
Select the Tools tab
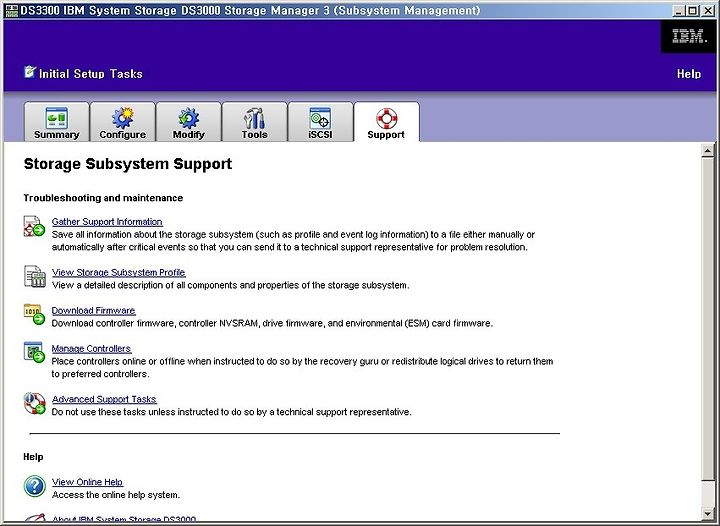pos(254,122)
